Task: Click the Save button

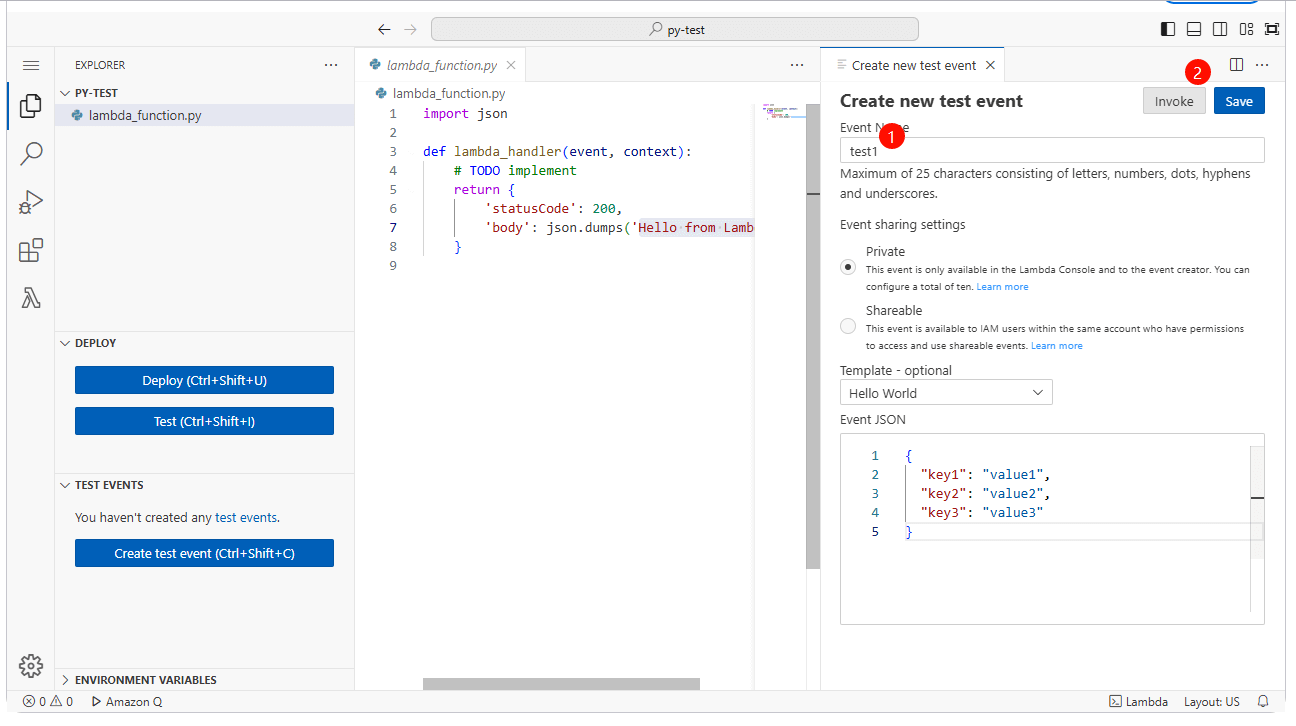Action: click(1238, 101)
